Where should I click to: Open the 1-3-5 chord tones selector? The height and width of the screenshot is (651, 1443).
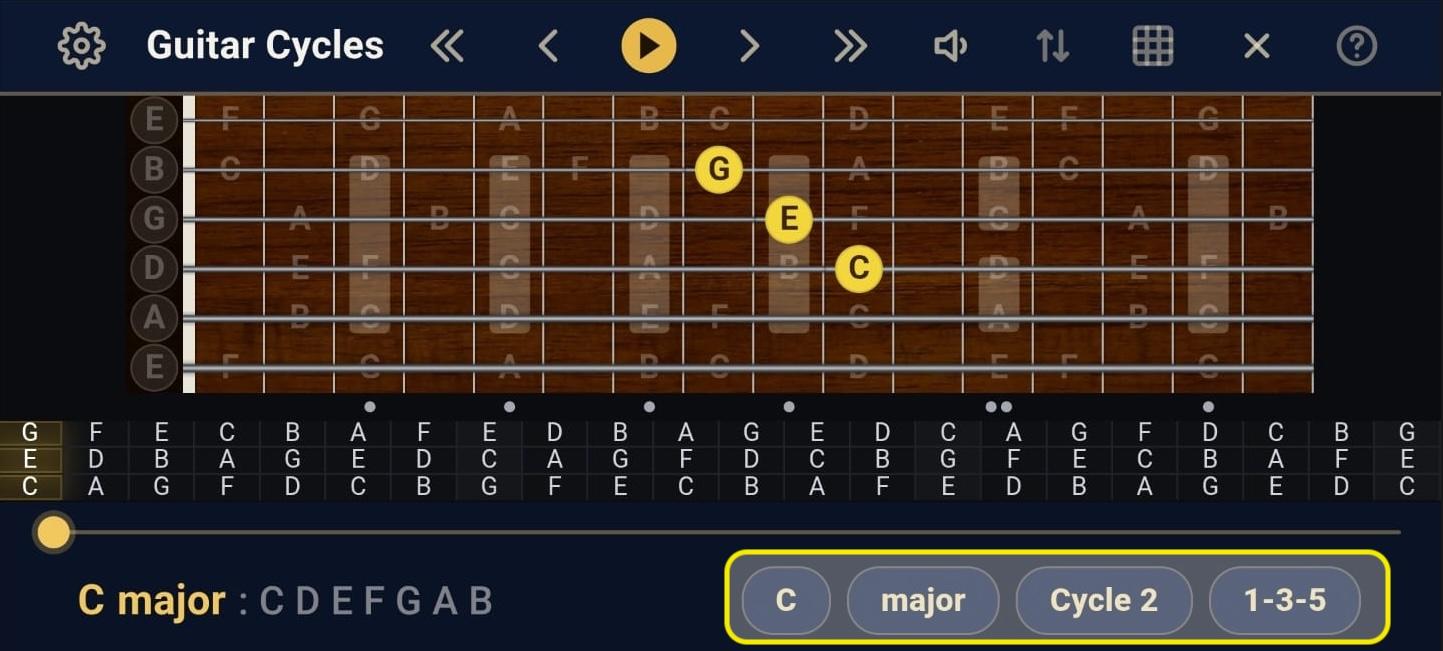[1285, 600]
